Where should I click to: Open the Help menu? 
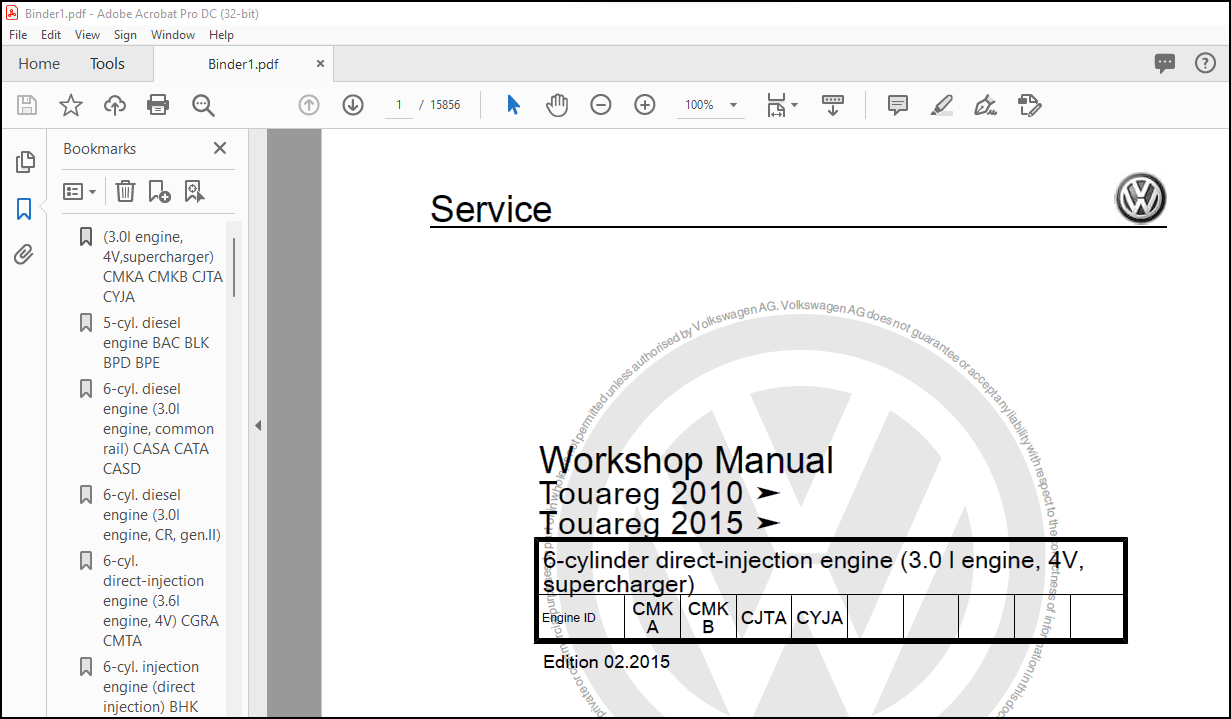pyautogui.click(x=221, y=35)
